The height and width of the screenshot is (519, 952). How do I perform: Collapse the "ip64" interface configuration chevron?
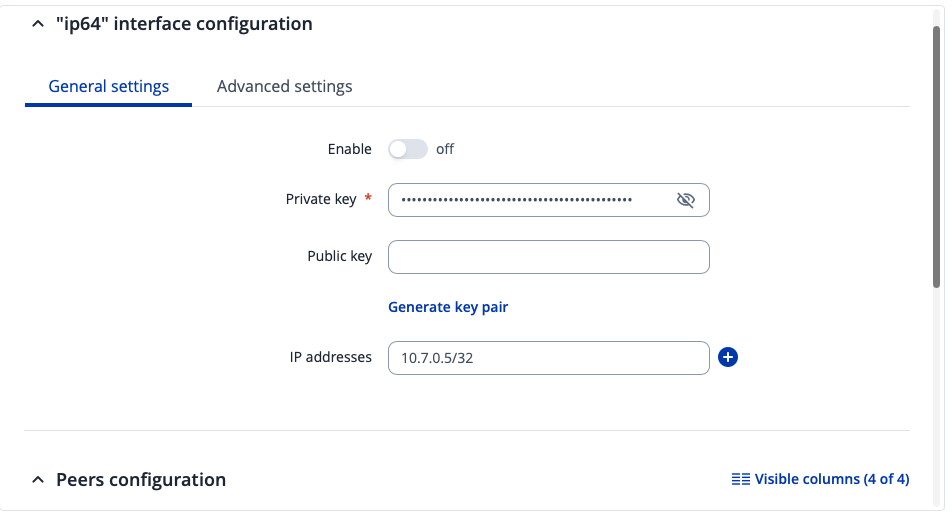pos(38,24)
